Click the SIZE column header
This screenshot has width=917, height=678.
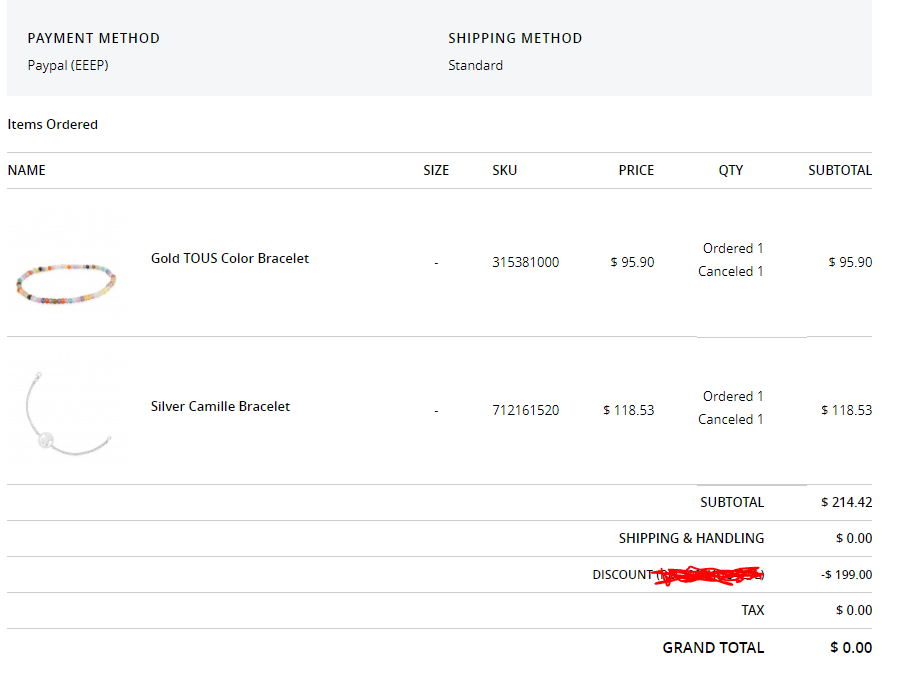pos(436,170)
